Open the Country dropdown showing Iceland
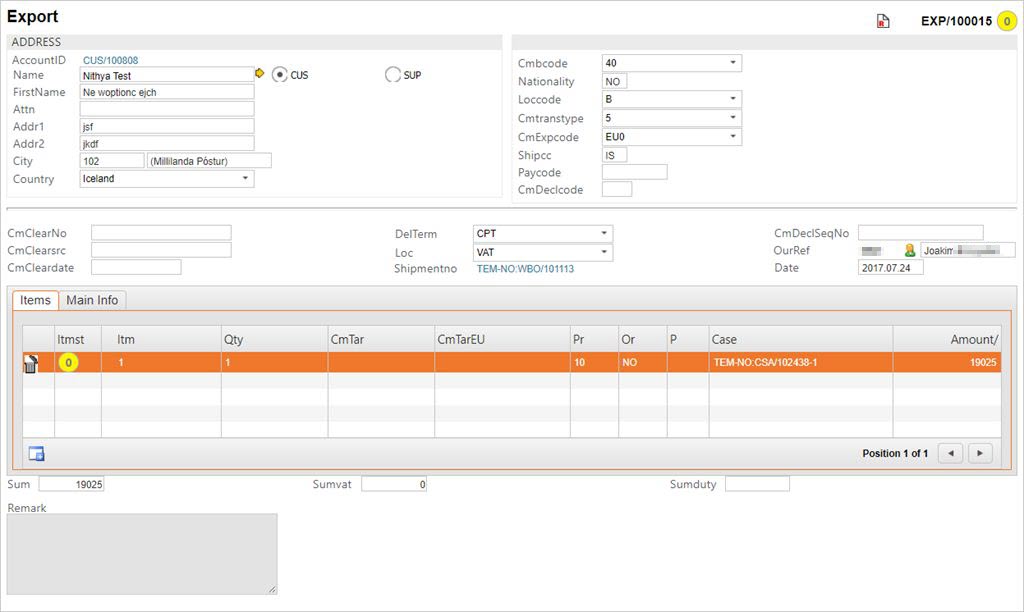The width and height of the screenshot is (1024, 612). click(x=167, y=179)
